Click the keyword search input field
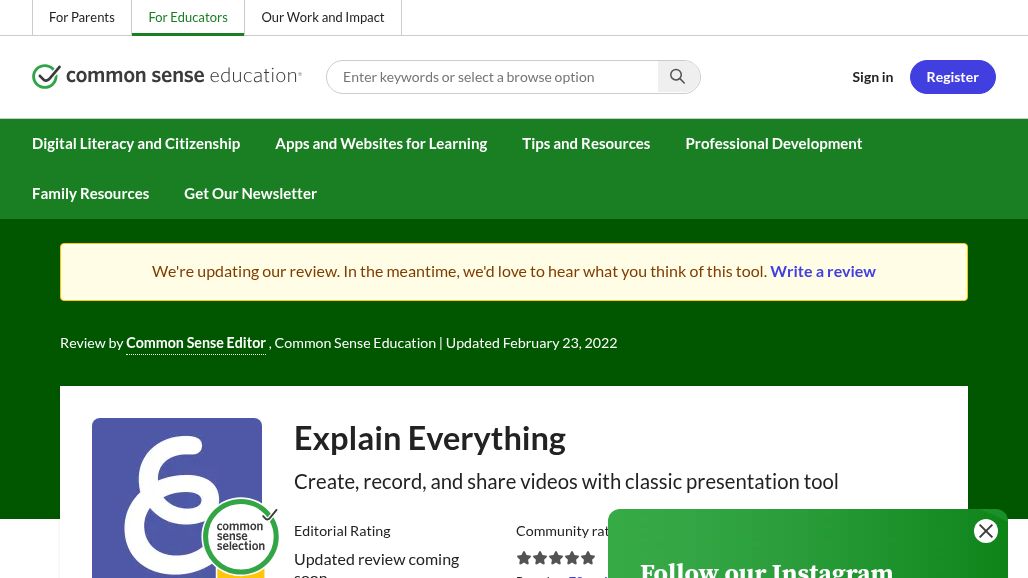The image size is (1028, 578). pyautogui.click(x=495, y=76)
